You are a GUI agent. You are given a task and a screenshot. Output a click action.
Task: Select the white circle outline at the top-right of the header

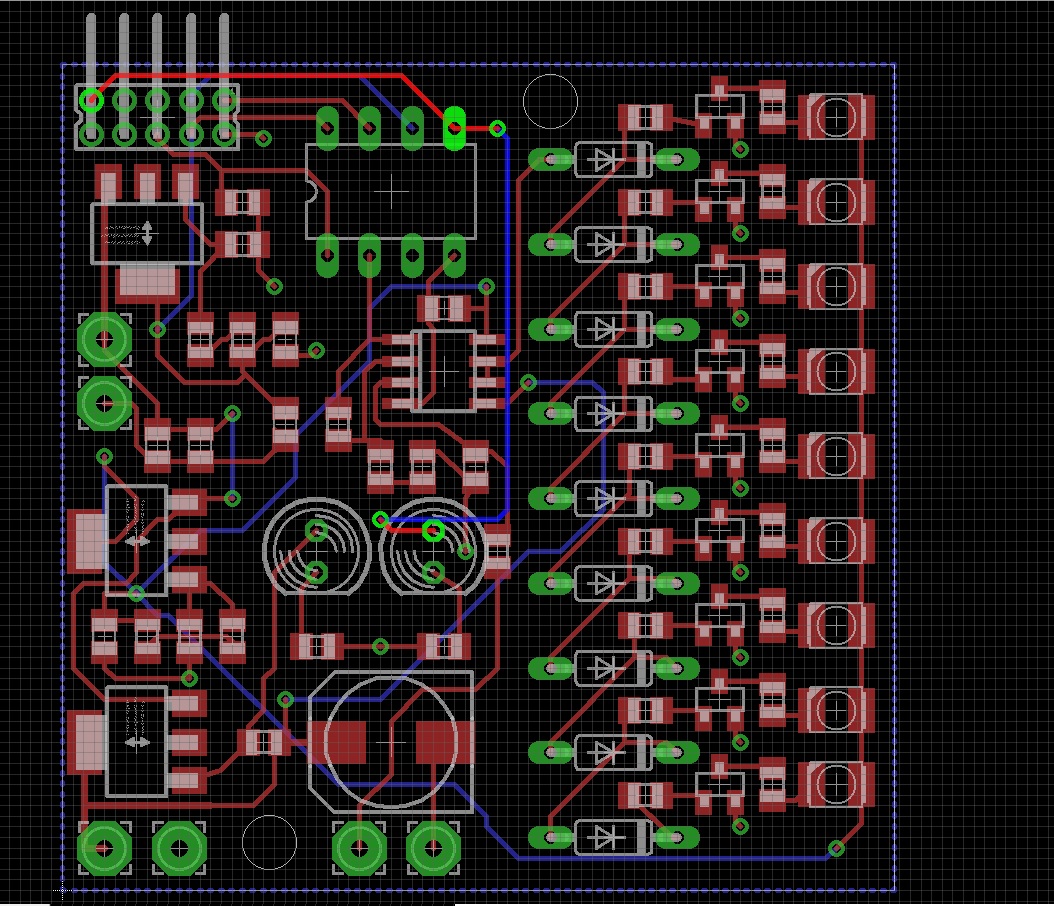tap(550, 99)
